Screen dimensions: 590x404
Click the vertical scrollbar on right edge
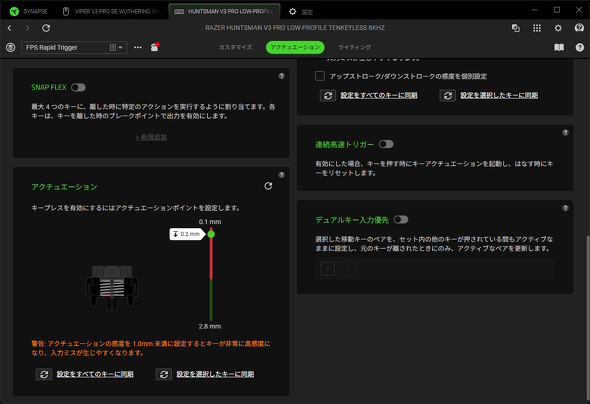click(x=587, y=318)
